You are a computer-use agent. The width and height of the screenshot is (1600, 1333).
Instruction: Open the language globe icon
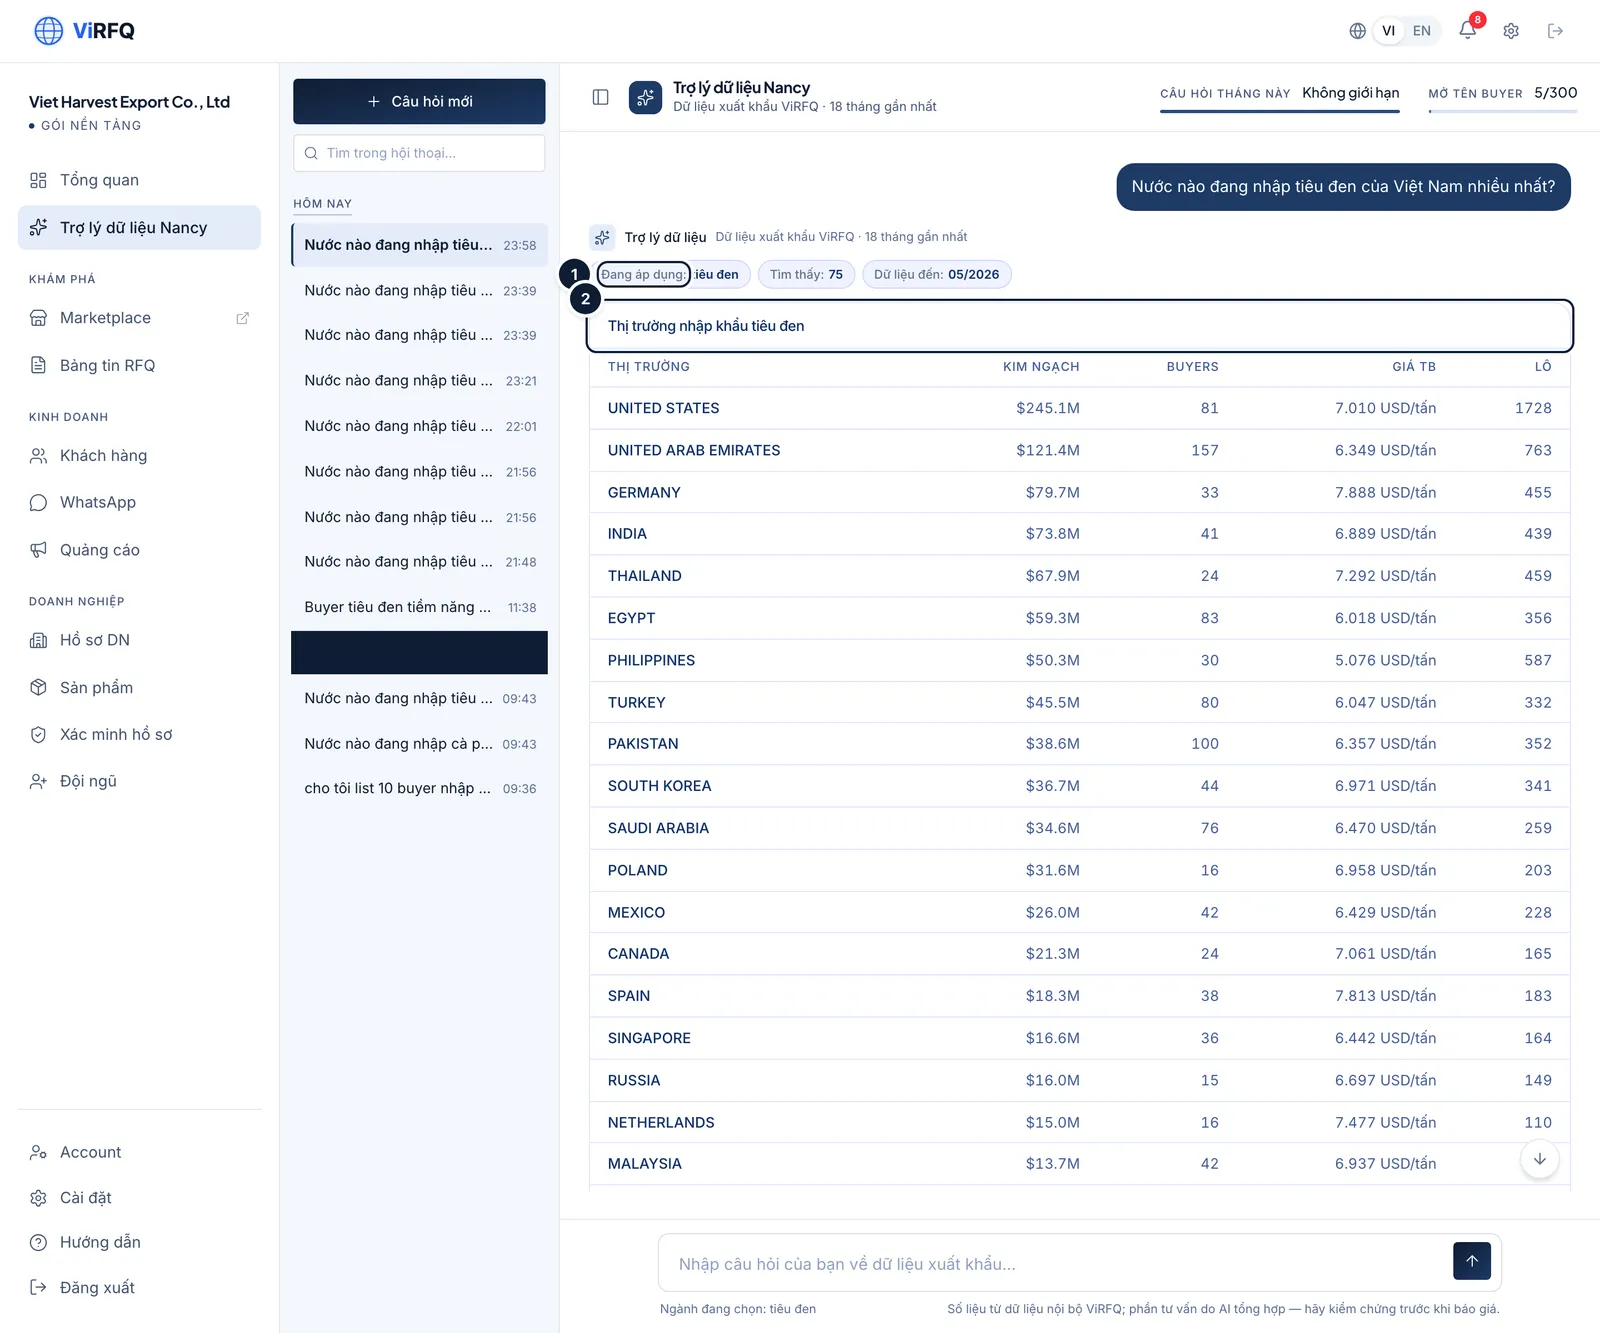click(x=1357, y=31)
